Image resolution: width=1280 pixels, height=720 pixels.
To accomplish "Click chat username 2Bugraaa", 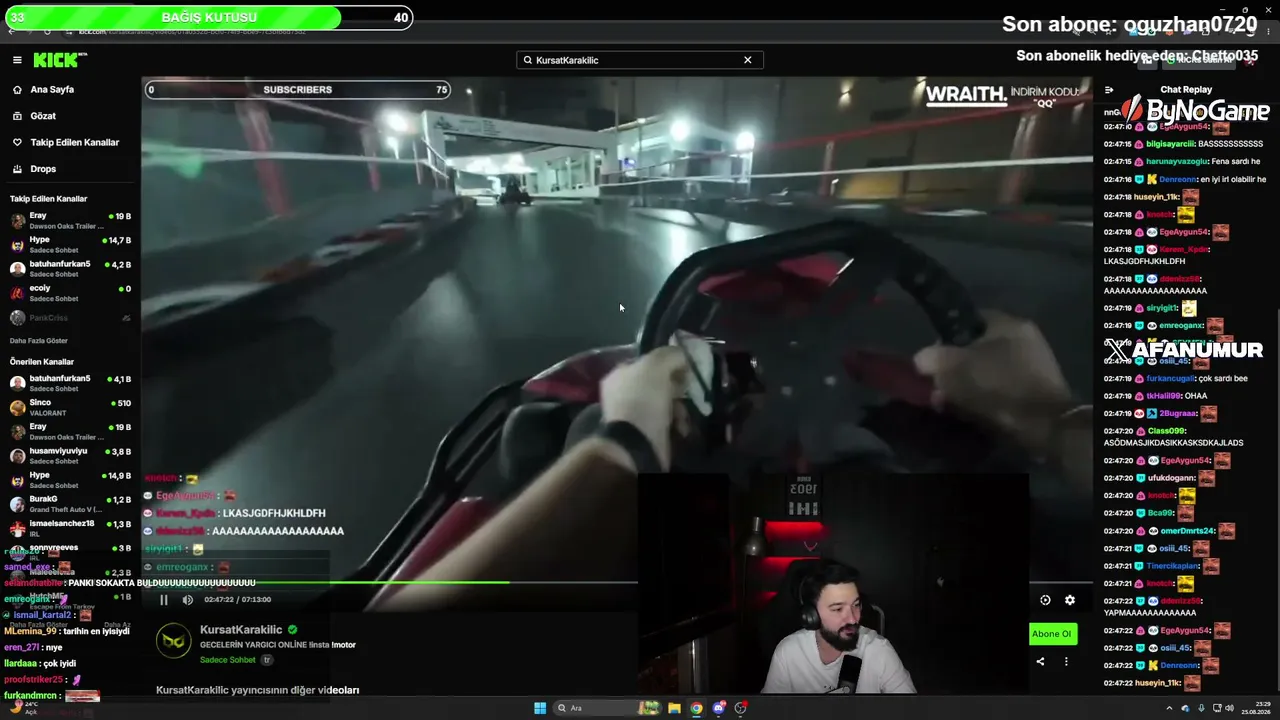I will coord(1177,414).
